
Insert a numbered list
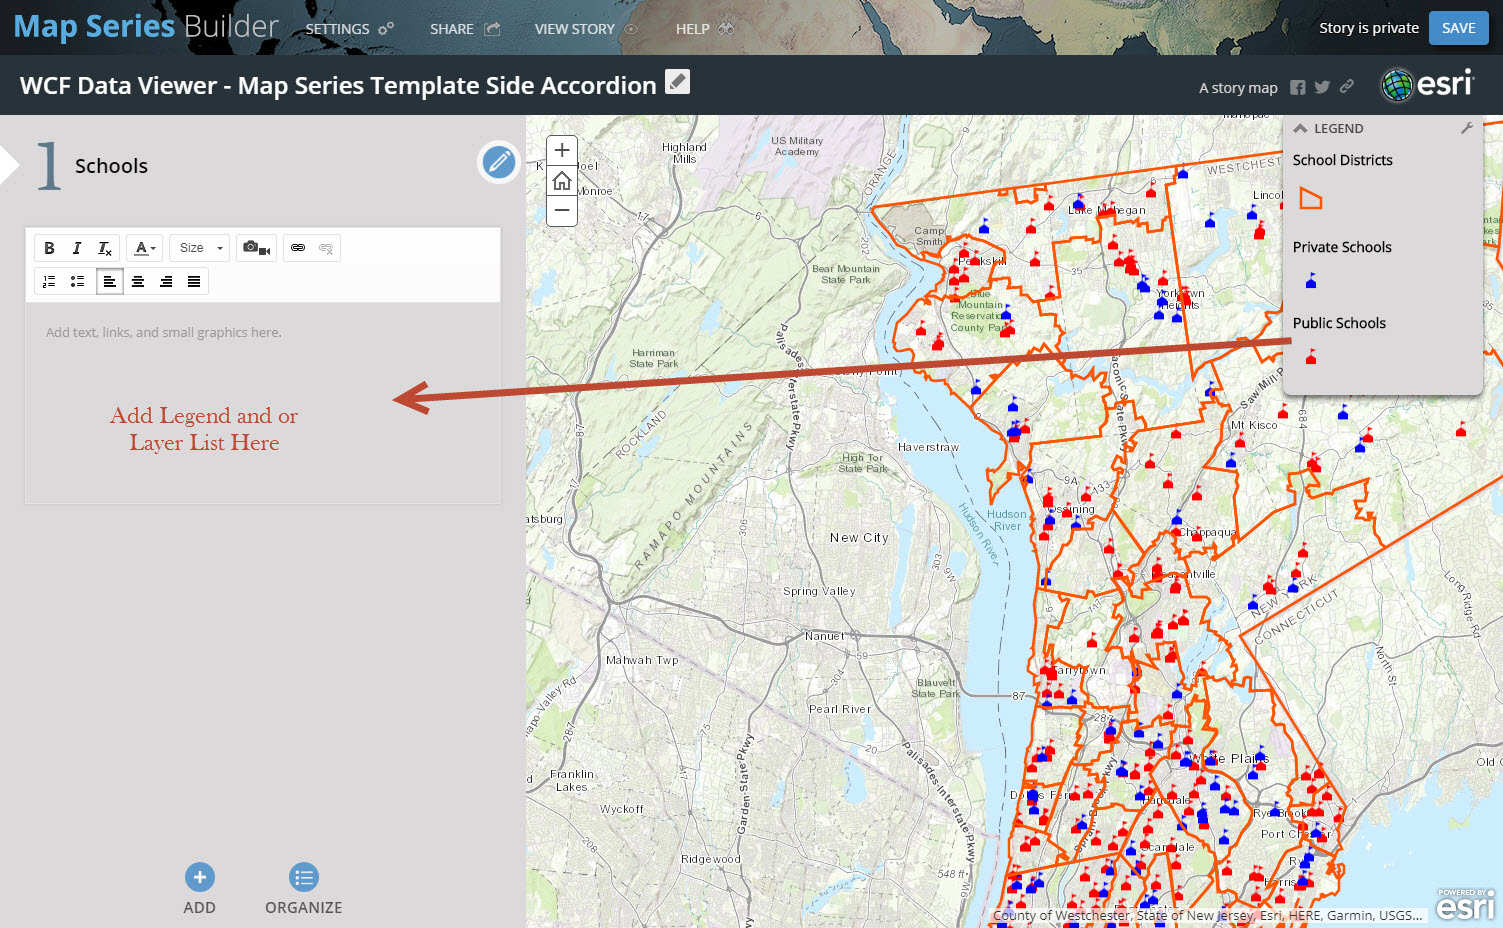(x=49, y=282)
